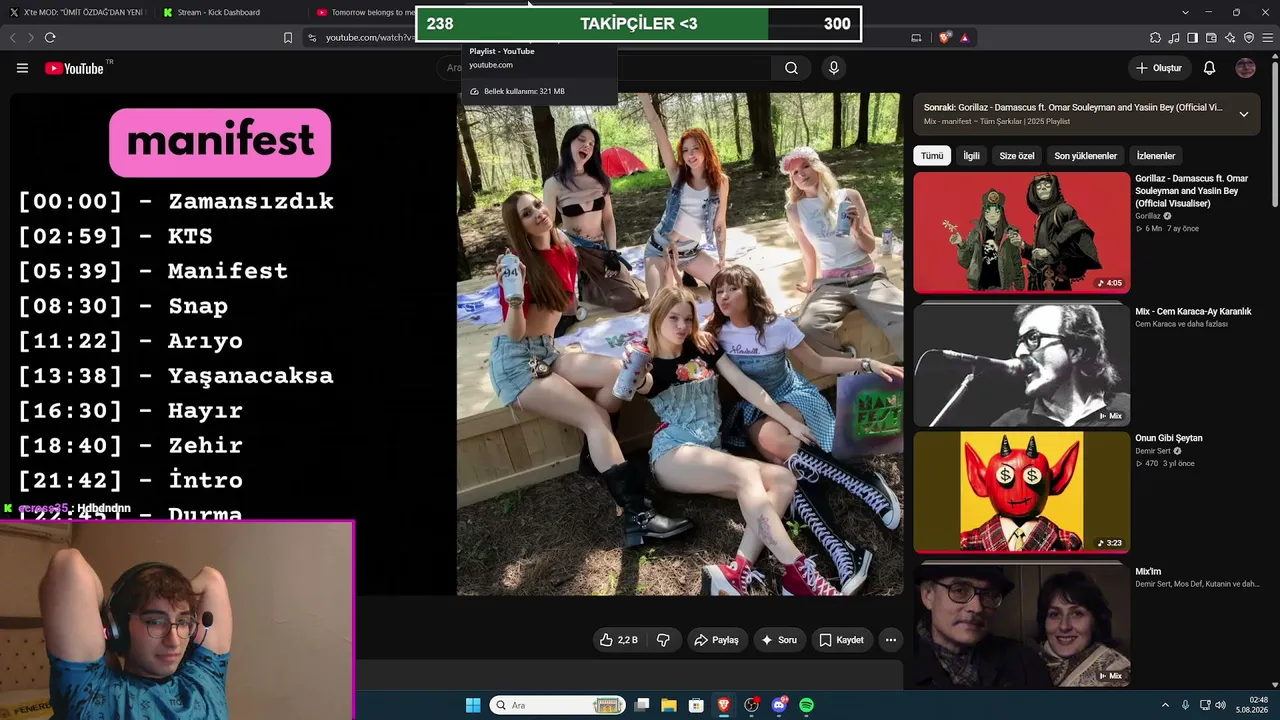Screen dimensions: 1280x720
Task: Select the Son yüklenenler filter chip
Action: [x=1085, y=156]
